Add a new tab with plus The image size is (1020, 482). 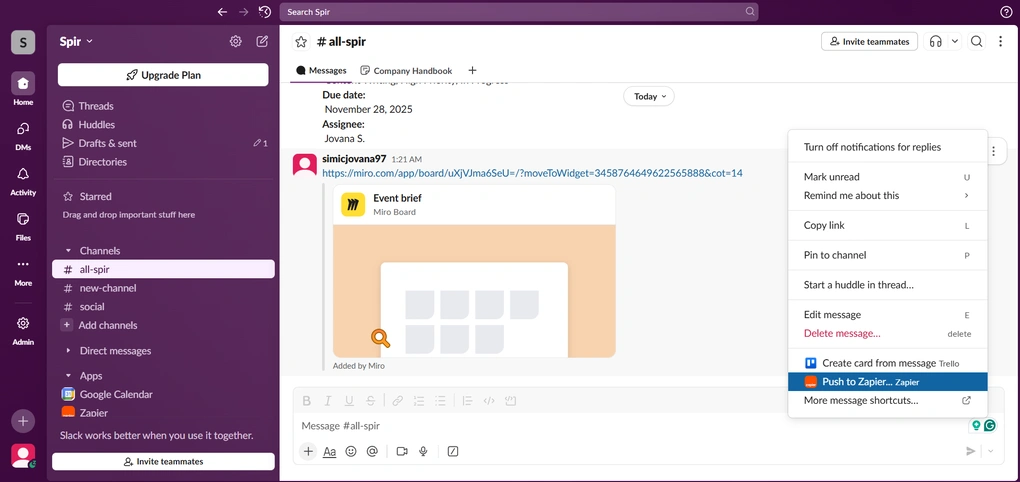[472, 70]
